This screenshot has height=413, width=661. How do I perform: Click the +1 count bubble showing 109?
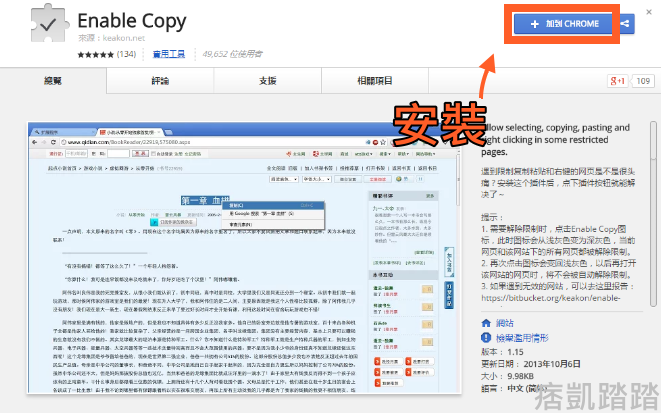coord(643,81)
